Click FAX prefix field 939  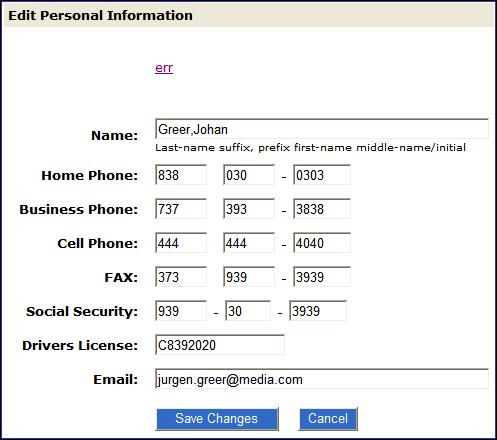click(249, 277)
